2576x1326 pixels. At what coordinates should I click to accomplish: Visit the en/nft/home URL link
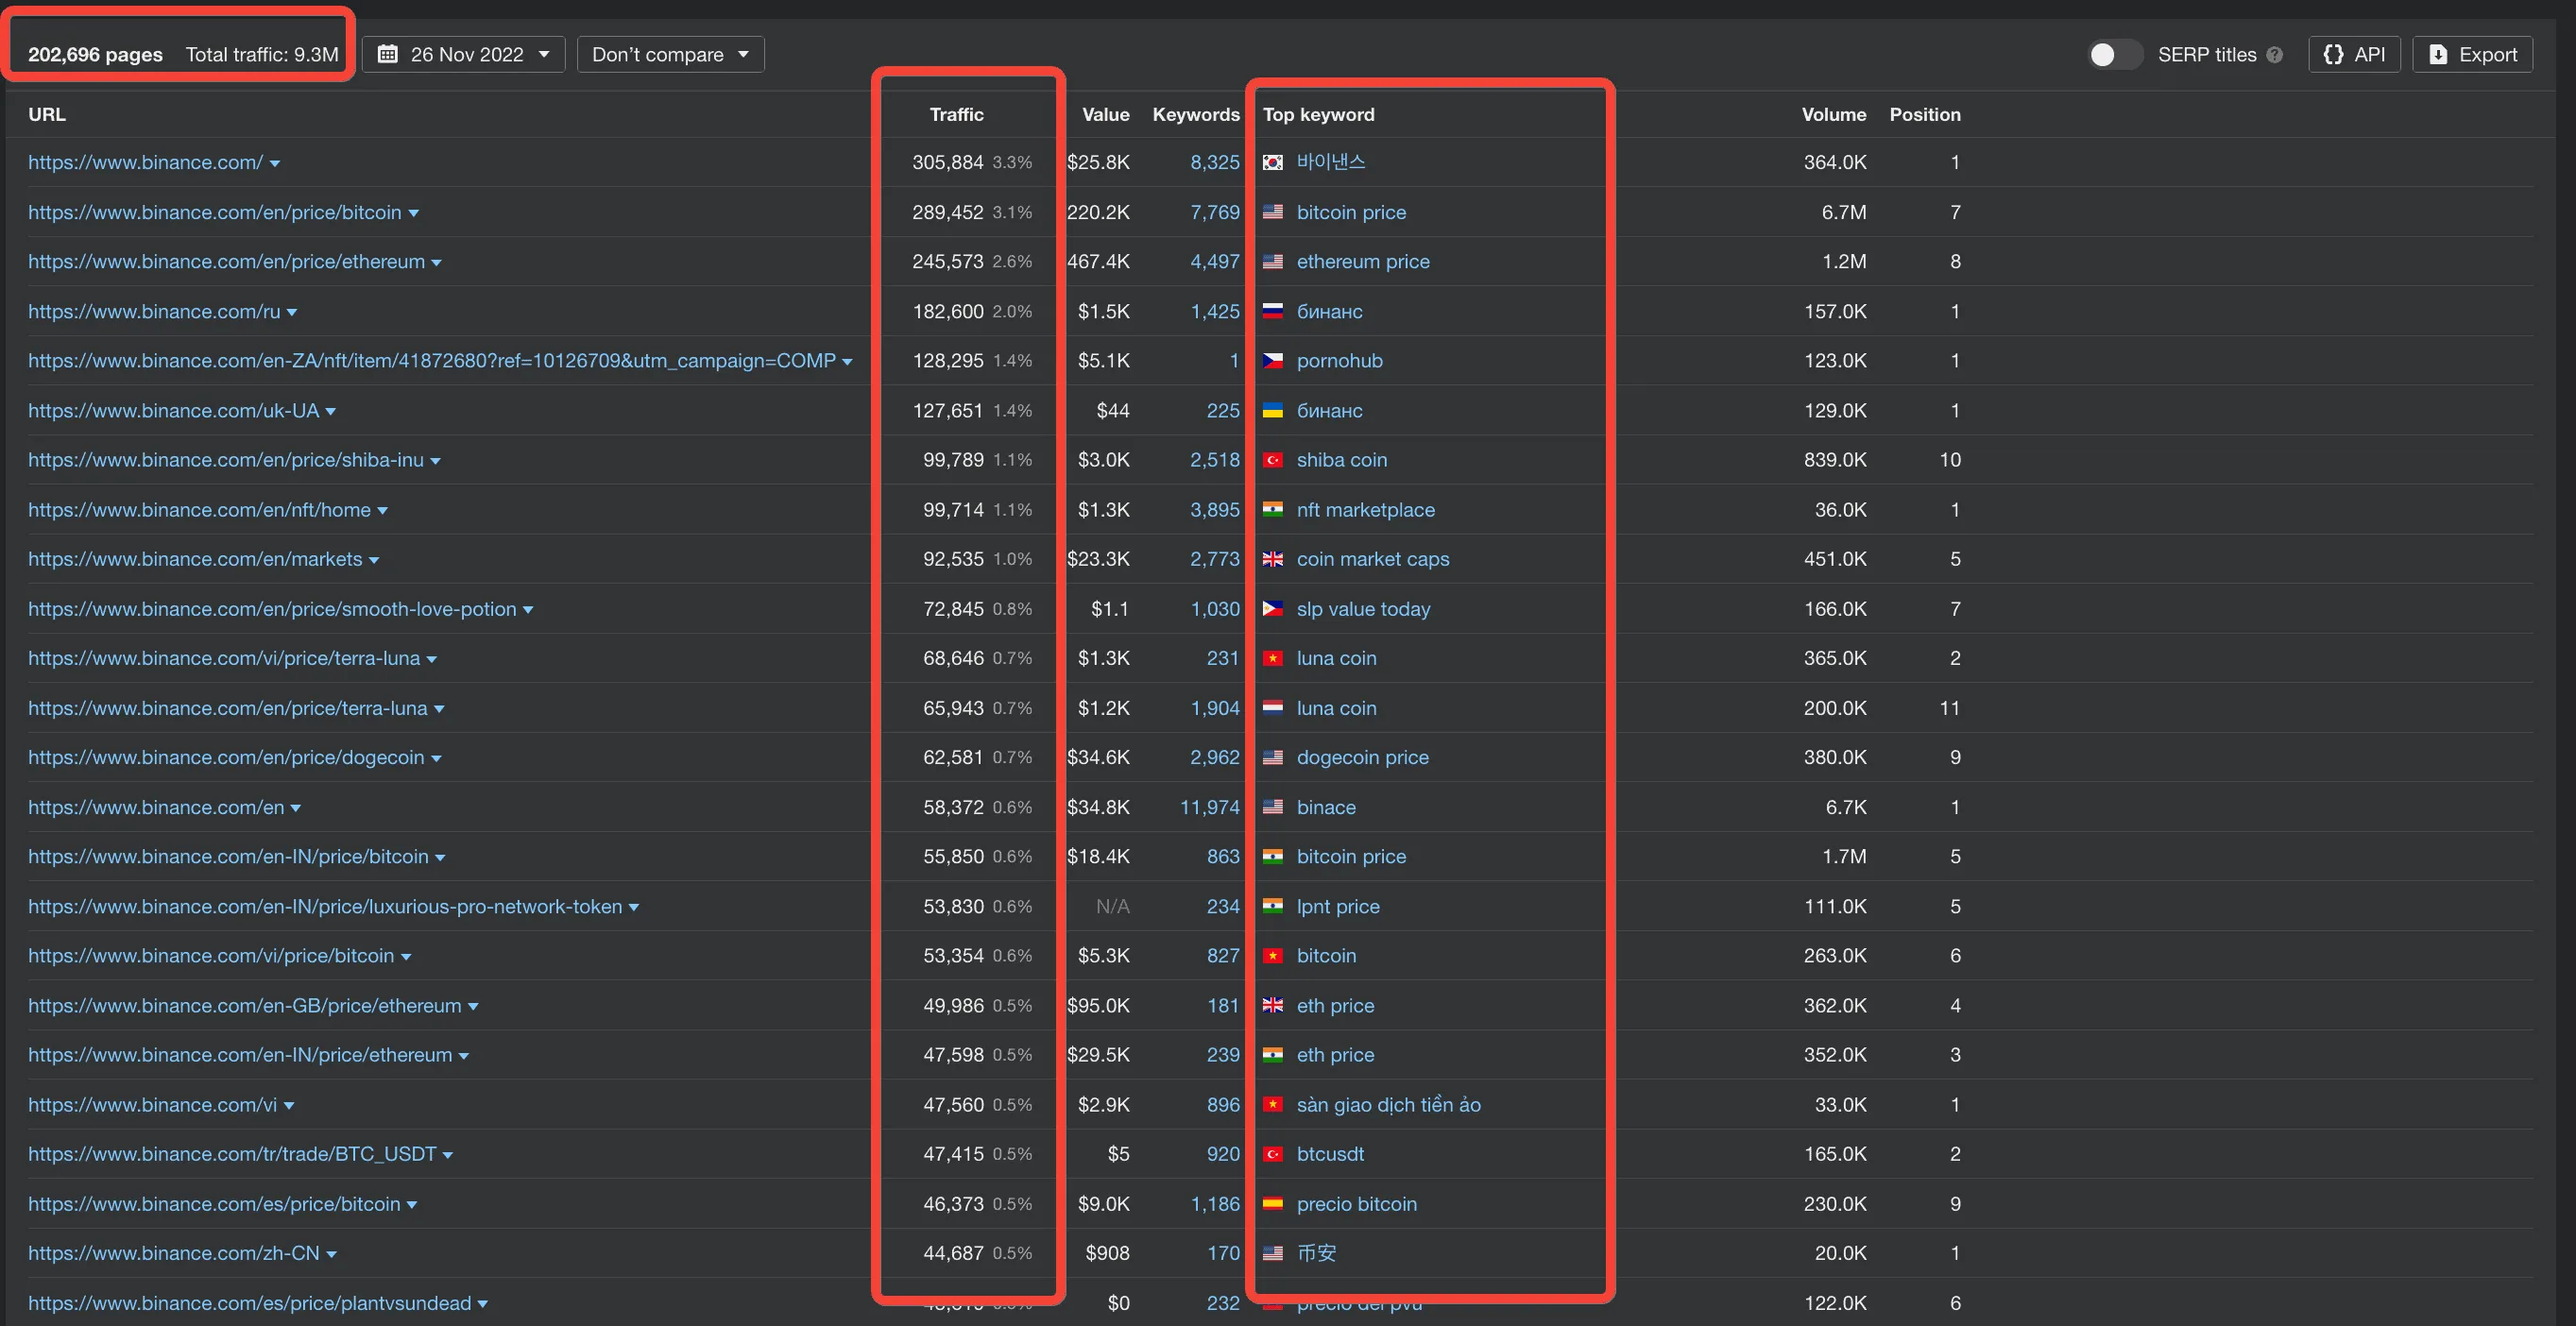tap(199, 510)
